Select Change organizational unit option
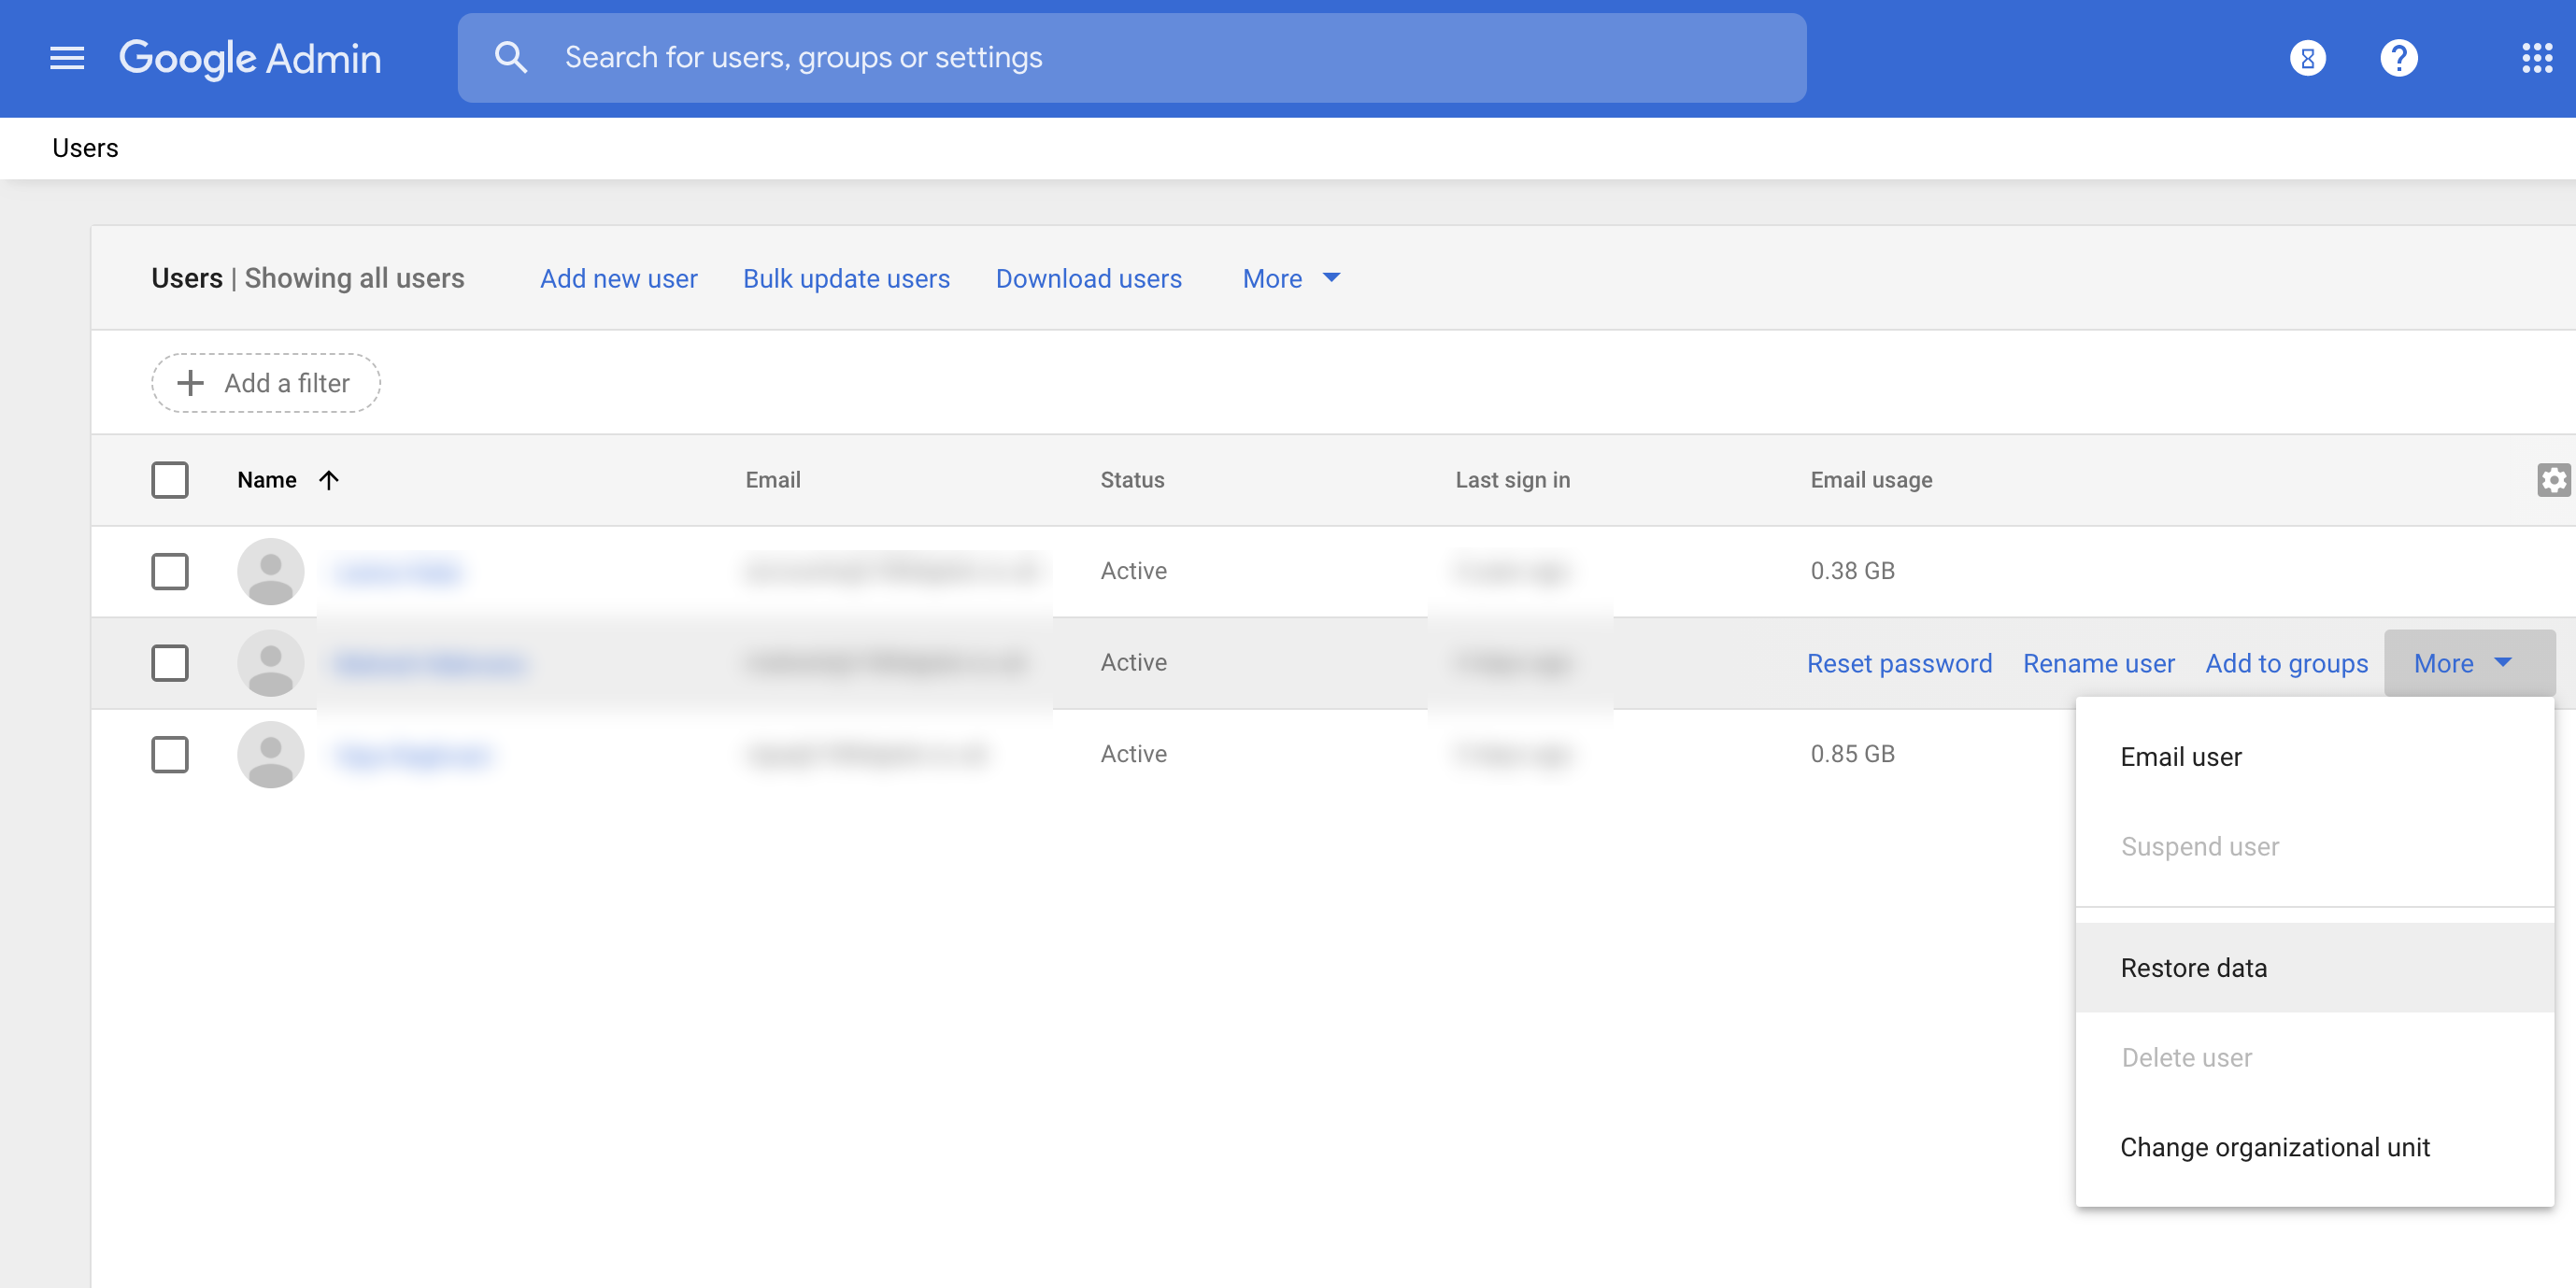This screenshot has height=1288, width=2576. click(x=2274, y=1147)
